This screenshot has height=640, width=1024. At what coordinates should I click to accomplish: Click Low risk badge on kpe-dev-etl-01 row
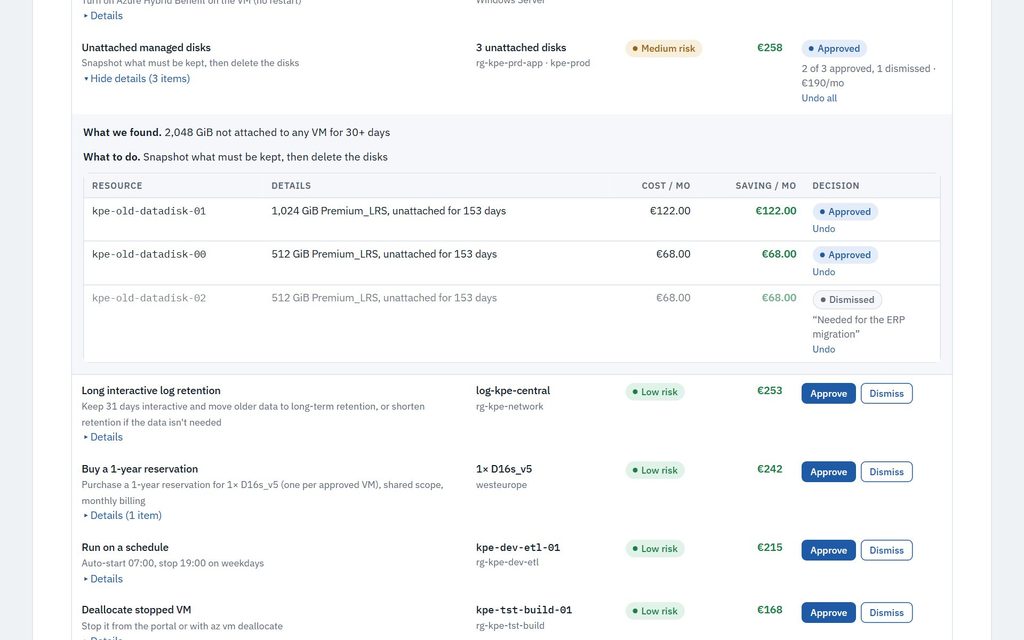point(655,549)
